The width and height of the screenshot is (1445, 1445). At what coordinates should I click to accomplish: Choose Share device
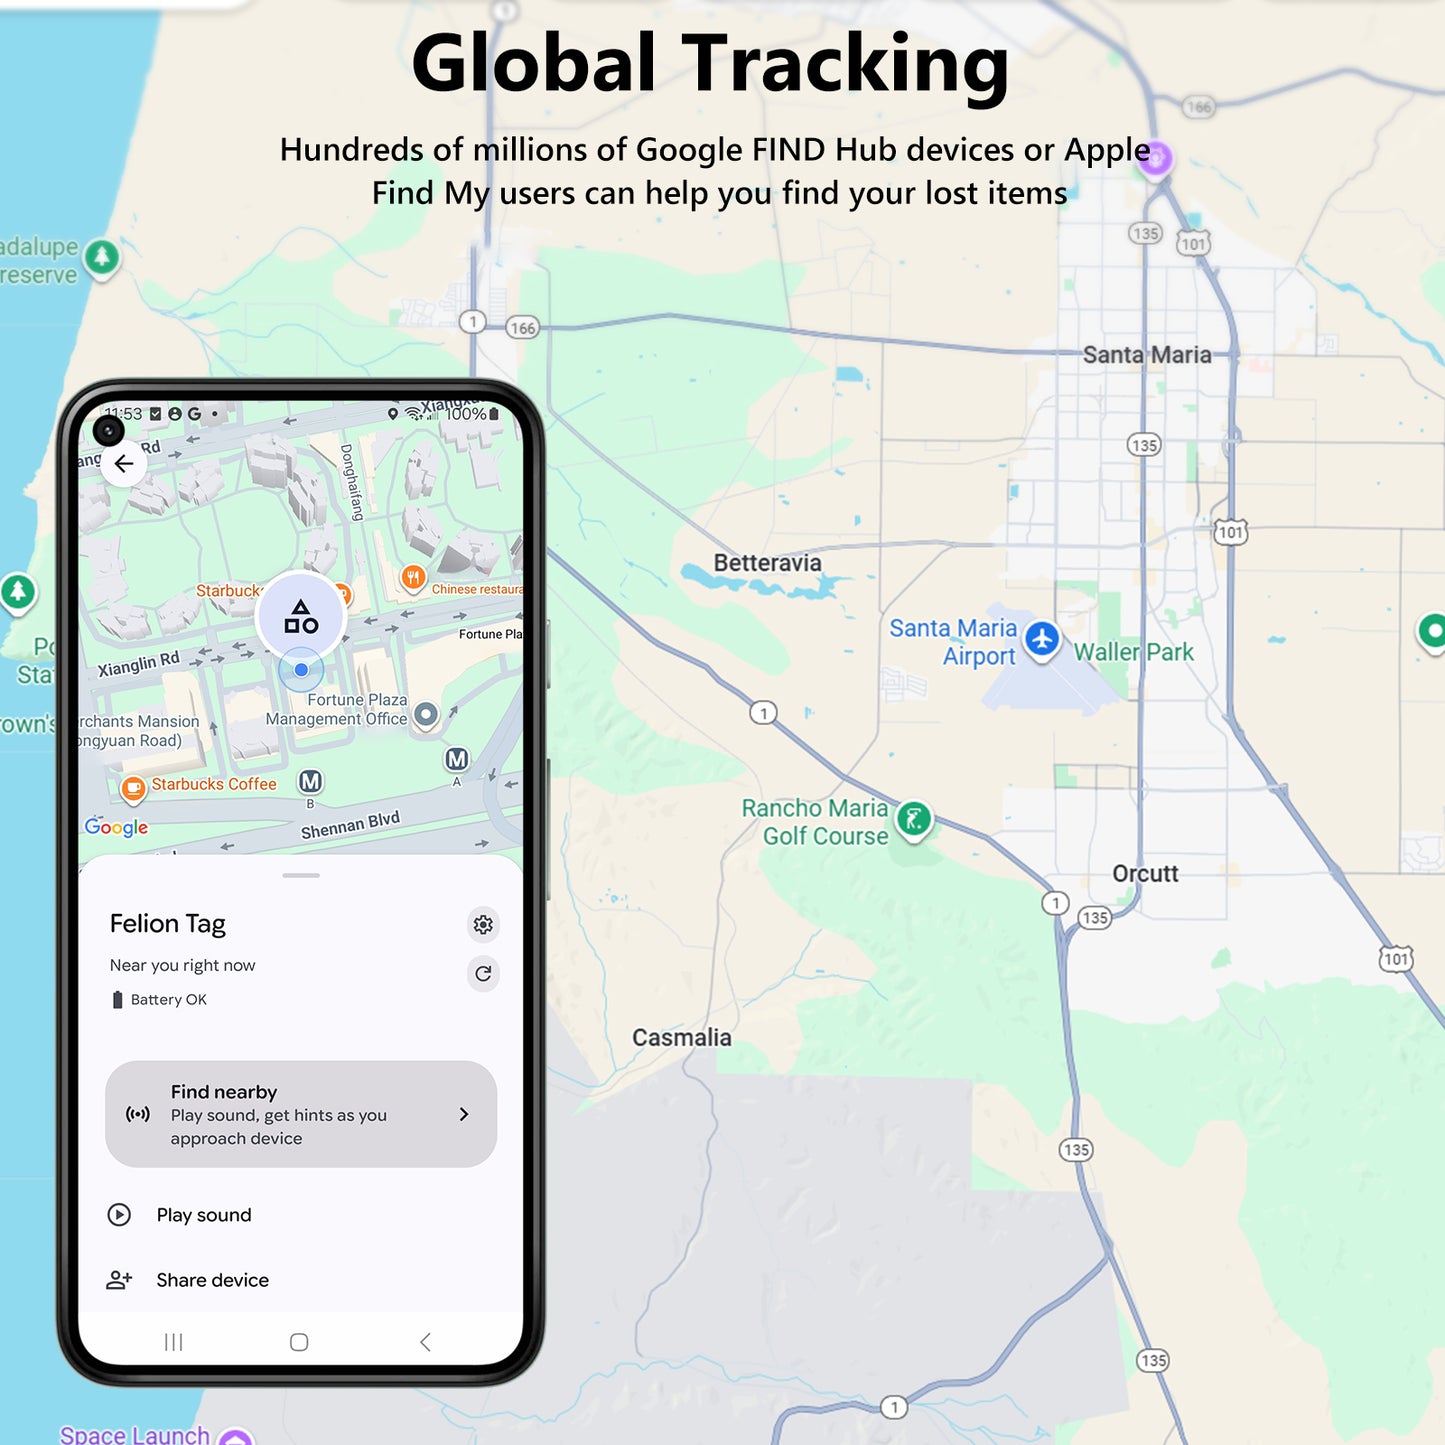213,1280
